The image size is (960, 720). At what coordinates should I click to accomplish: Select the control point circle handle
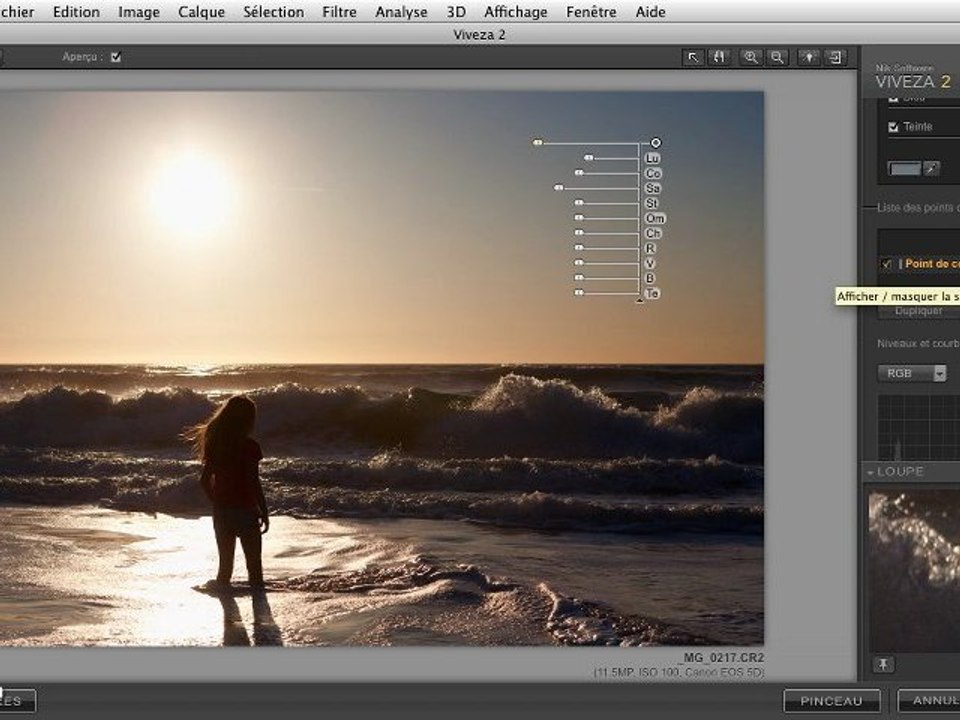pyautogui.click(x=655, y=143)
